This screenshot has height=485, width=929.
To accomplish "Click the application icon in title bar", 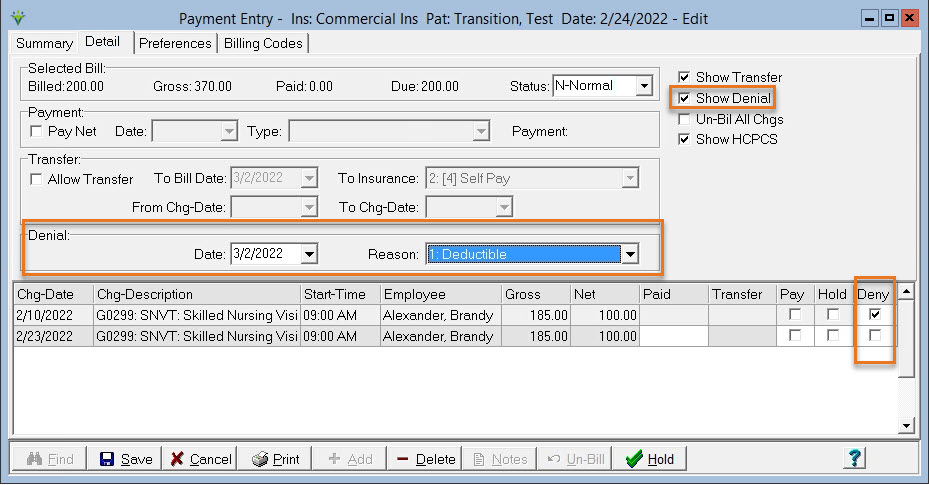I will tap(16, 18).
